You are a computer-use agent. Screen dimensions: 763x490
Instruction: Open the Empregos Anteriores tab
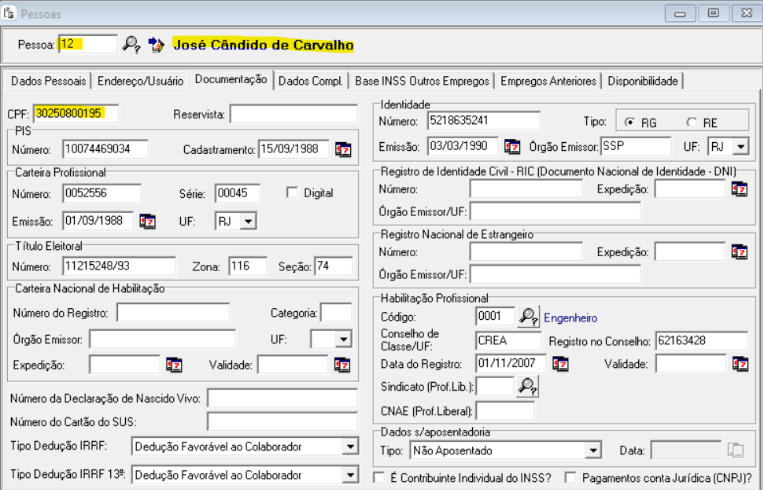click(x=548, y=80)
